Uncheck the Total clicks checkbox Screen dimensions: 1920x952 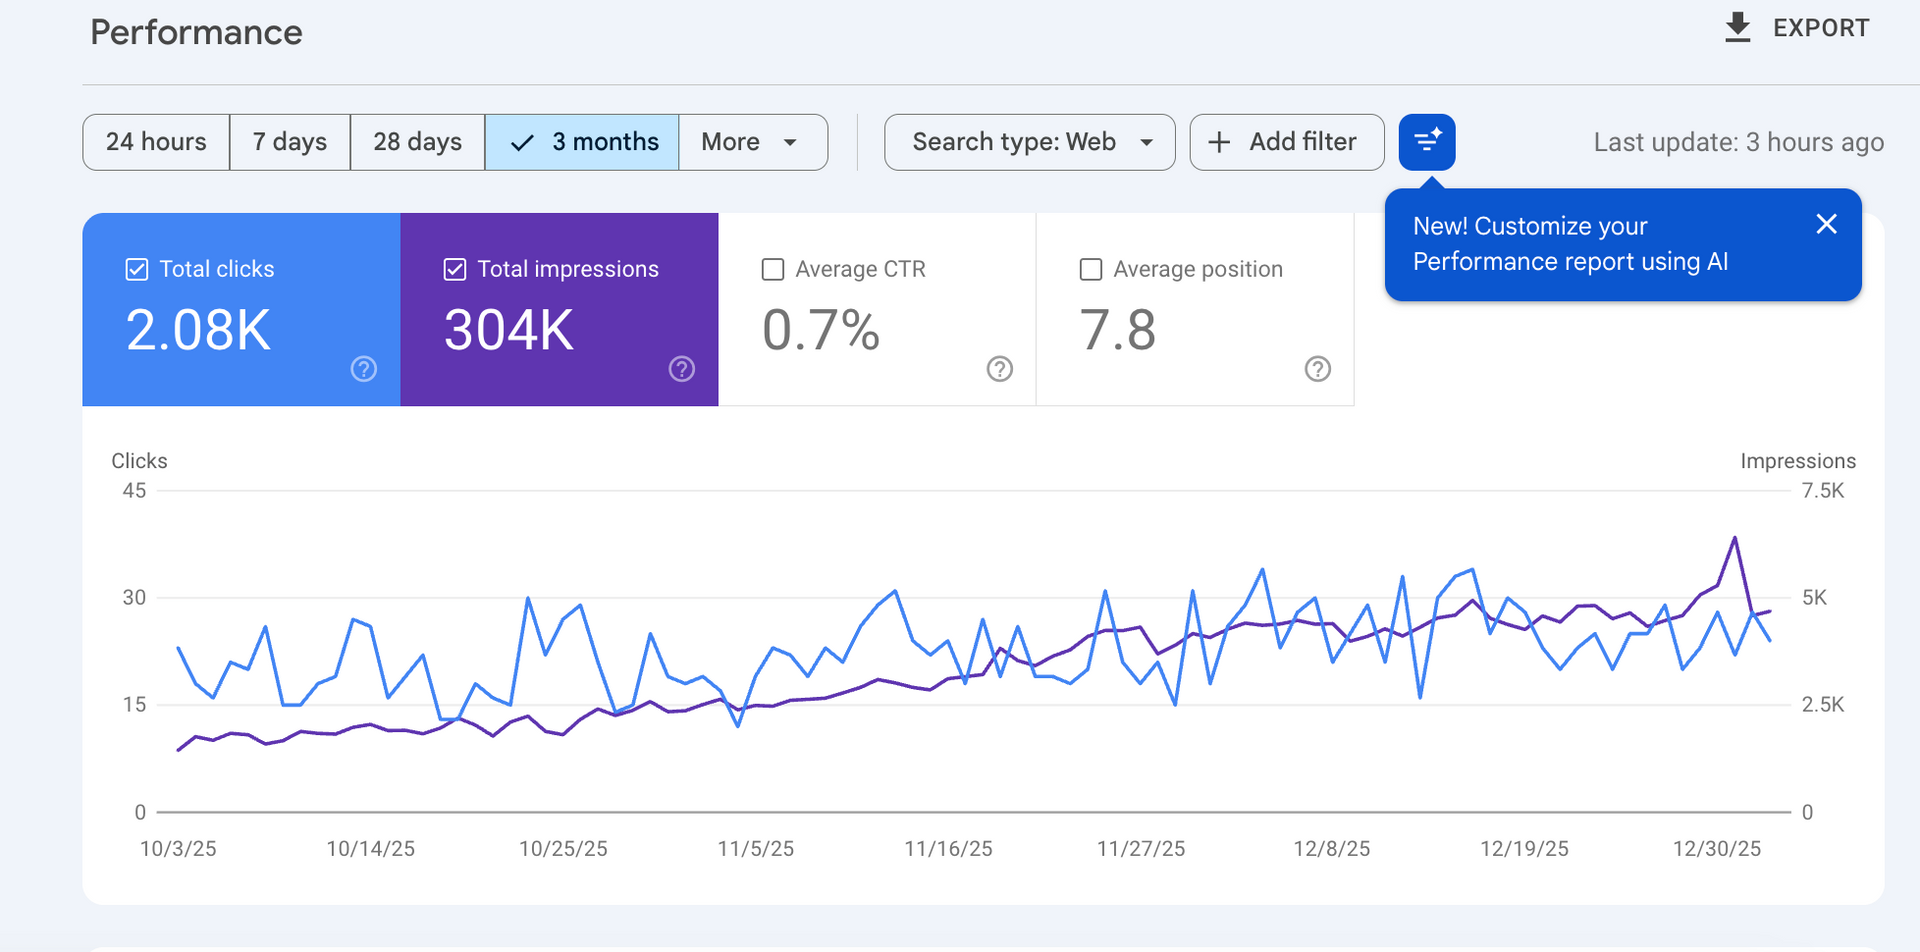[137, 269]
